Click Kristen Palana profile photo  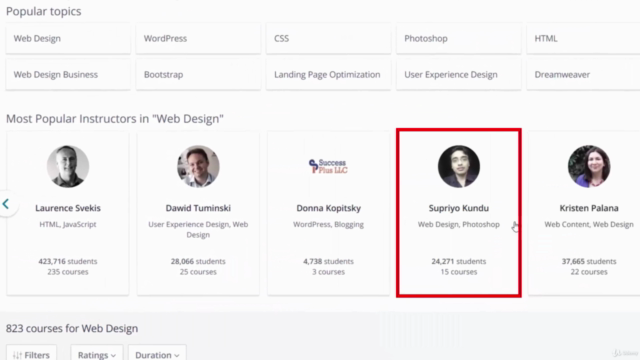pos(589,167)
